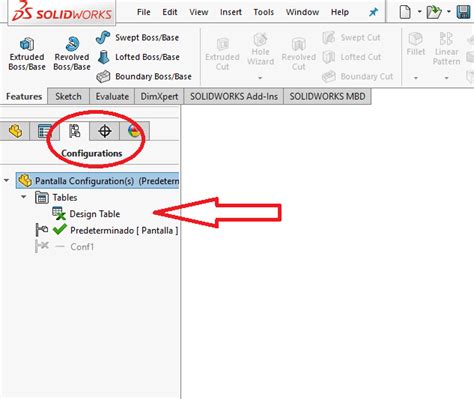Click the Linear Pattern tool
The image size is (474, 399).
point(446,49)
